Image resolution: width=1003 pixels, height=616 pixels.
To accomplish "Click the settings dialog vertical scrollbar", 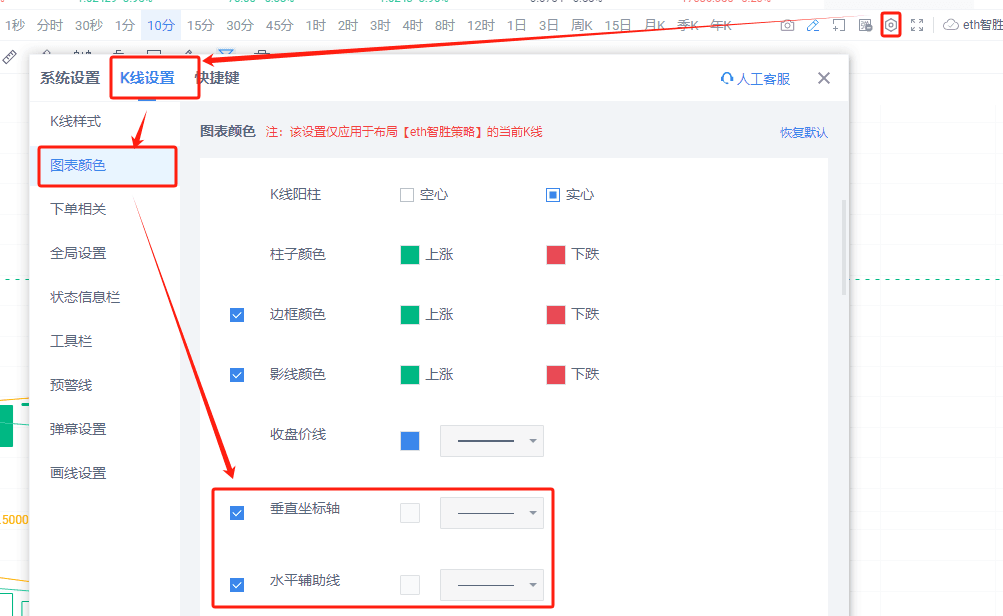I will click(844, 248).
